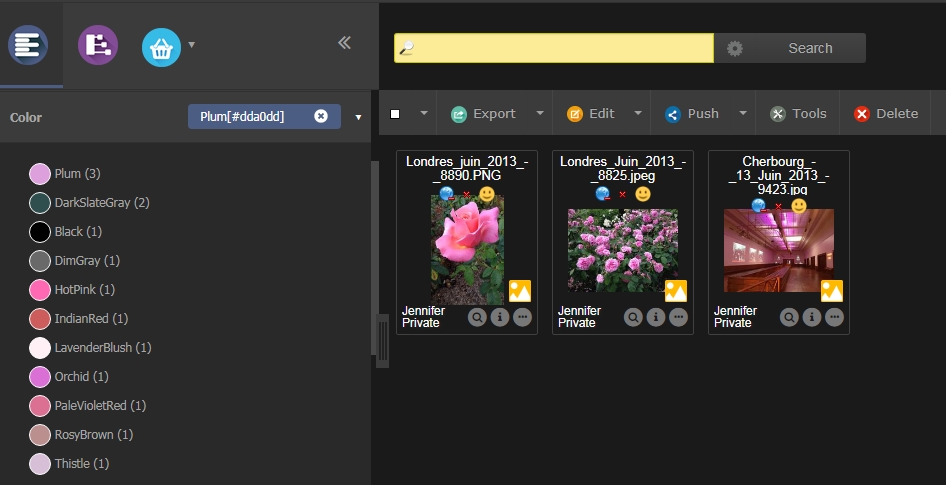Click the Search button
946x485 pixels.
coord(809,48)
